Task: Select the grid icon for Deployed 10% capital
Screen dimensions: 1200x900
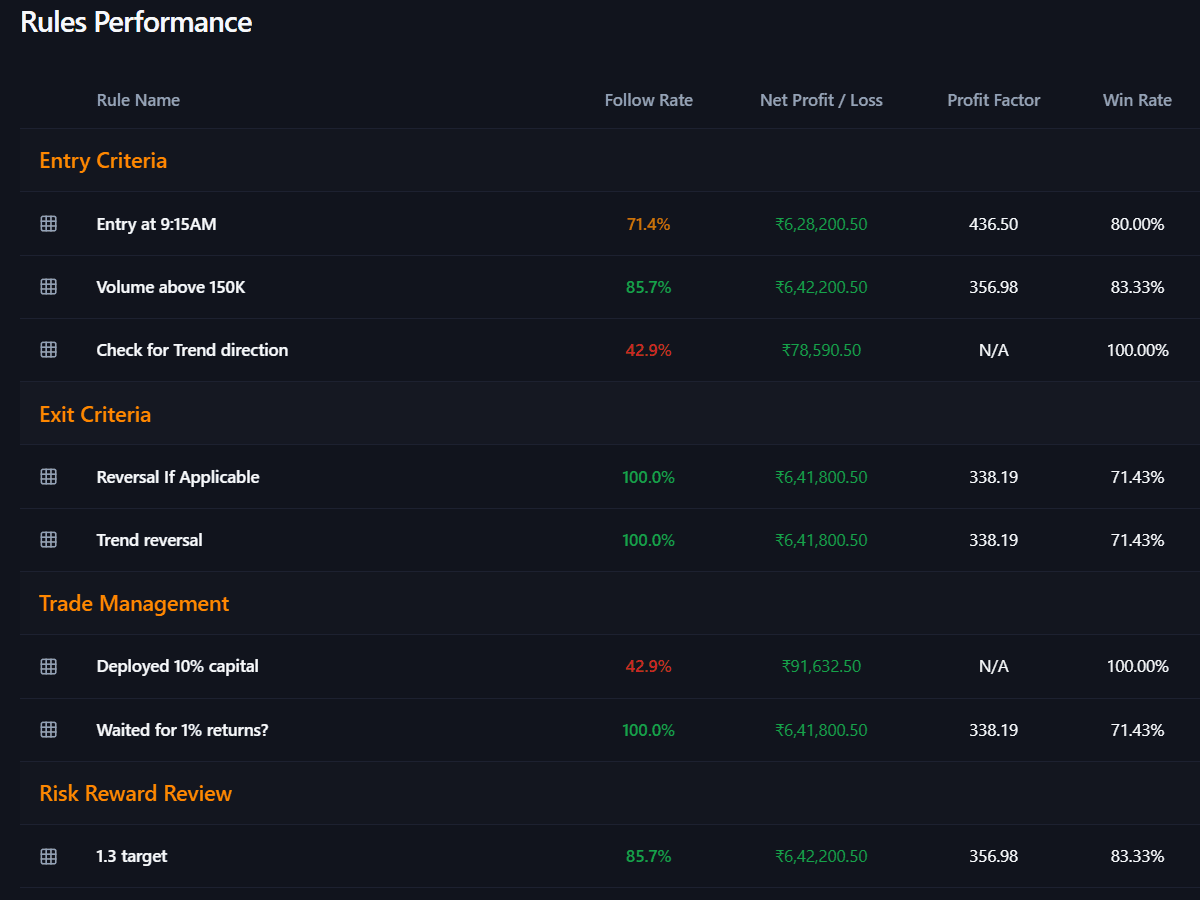Action: tap(48, 666)
